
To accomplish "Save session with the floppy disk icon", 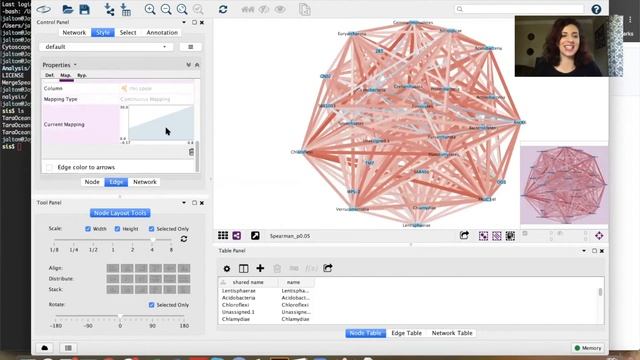I will [x=84, y=9].
